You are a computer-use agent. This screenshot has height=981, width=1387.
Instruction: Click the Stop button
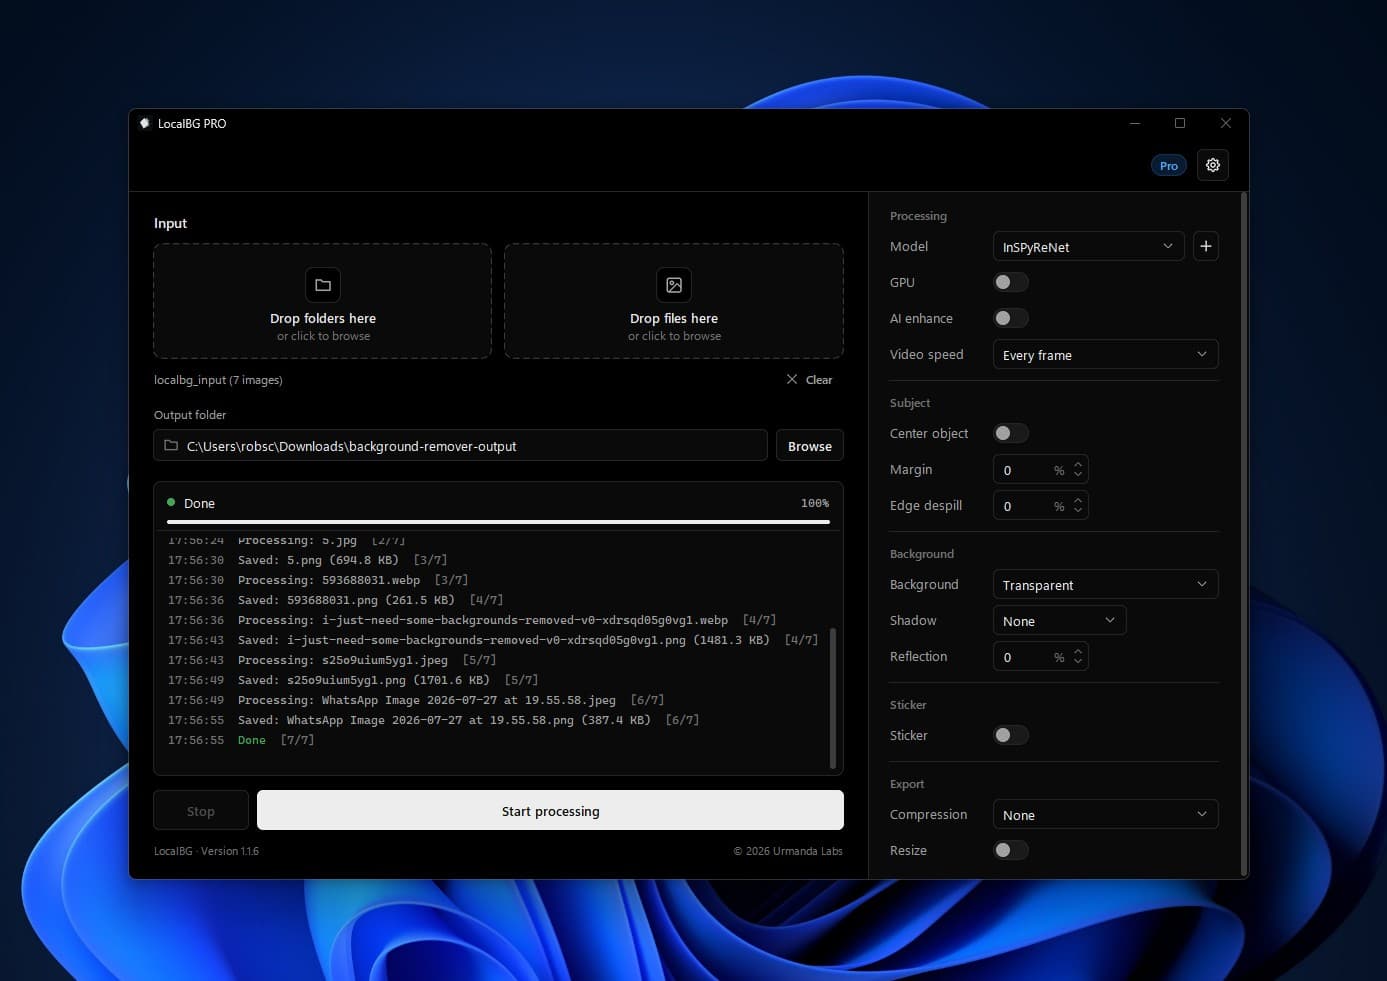coord(201,811)
